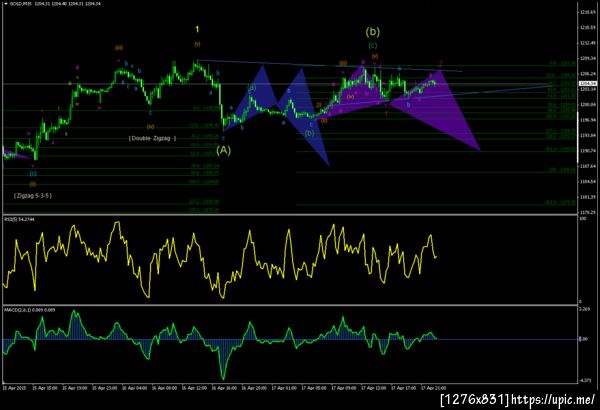Image resolution: width=600 pixels, height=410 pixels.
Task: Click the "15 Apr 19:00" time axis label
Action: pos(74,388)
